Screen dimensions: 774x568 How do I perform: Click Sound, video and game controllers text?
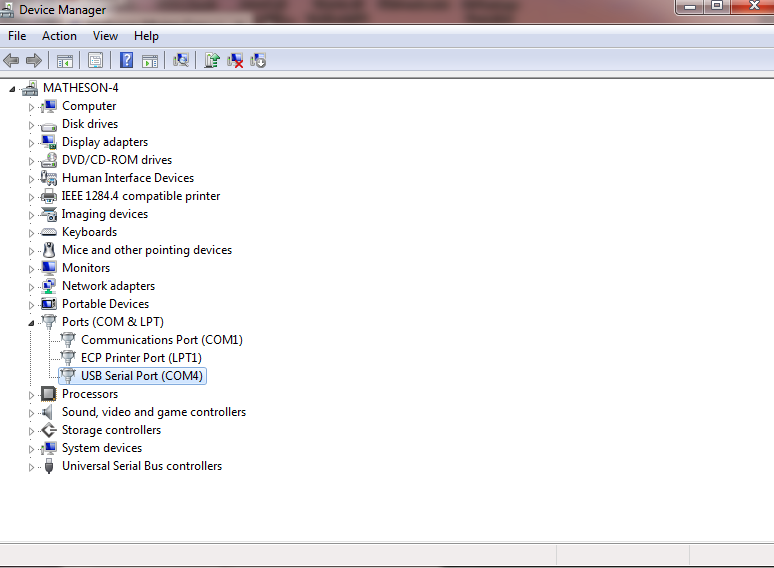154,412
